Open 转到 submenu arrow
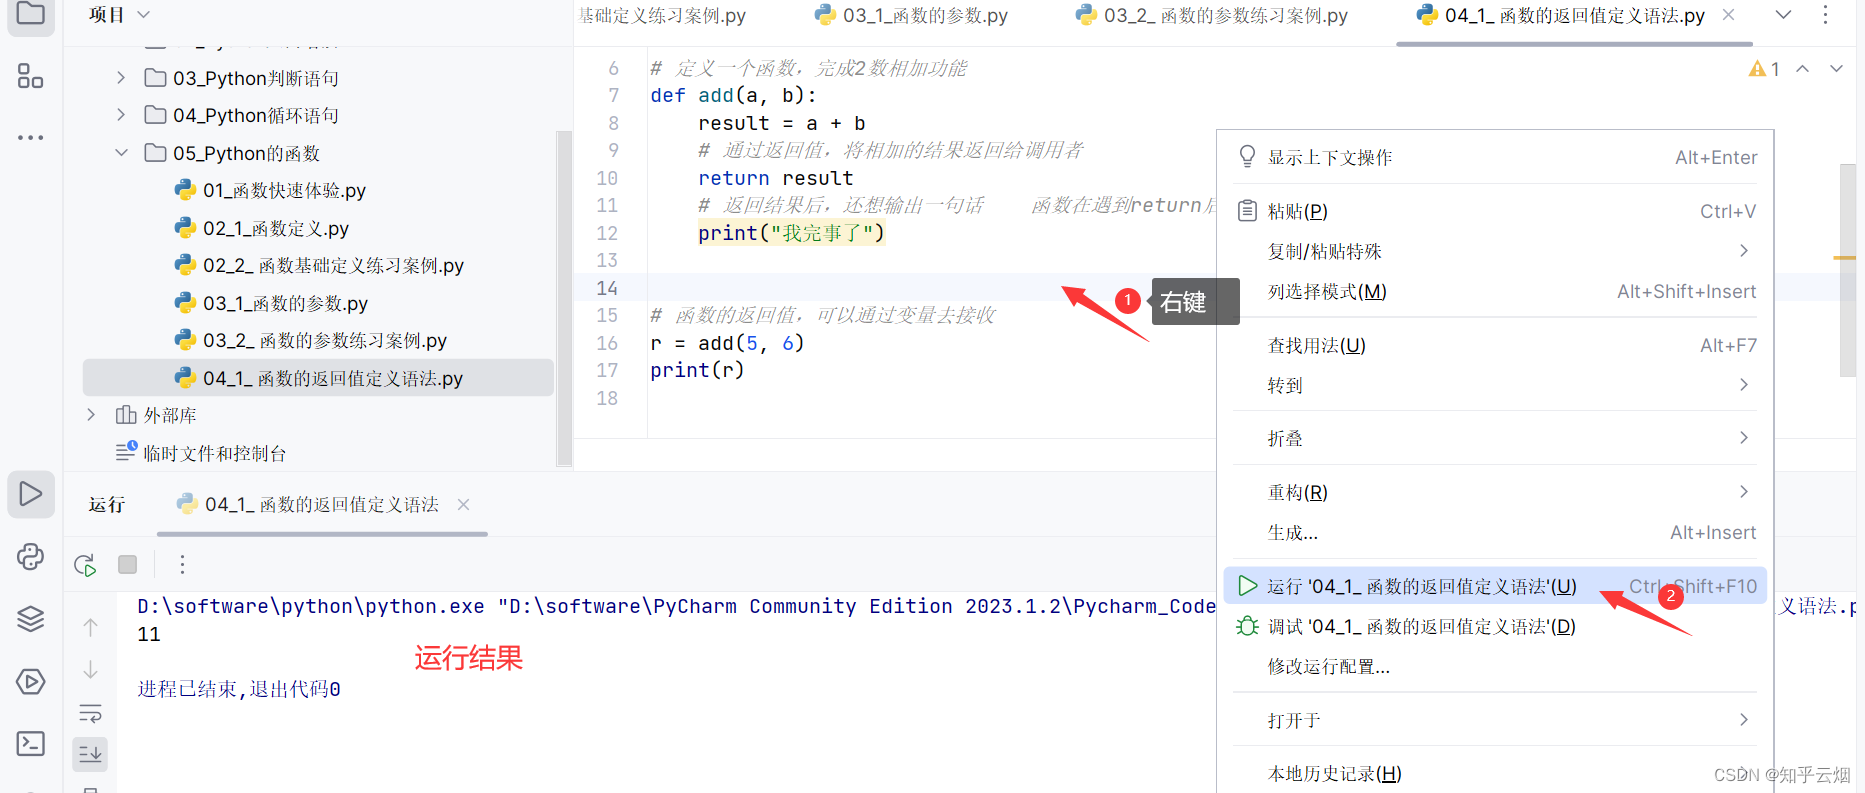This screenshot has width=1865, height=793. 1743,385
